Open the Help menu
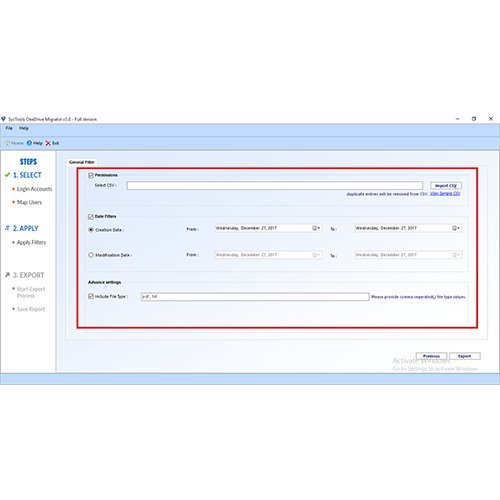Screen dimensions: 500x500 (24, 128)
